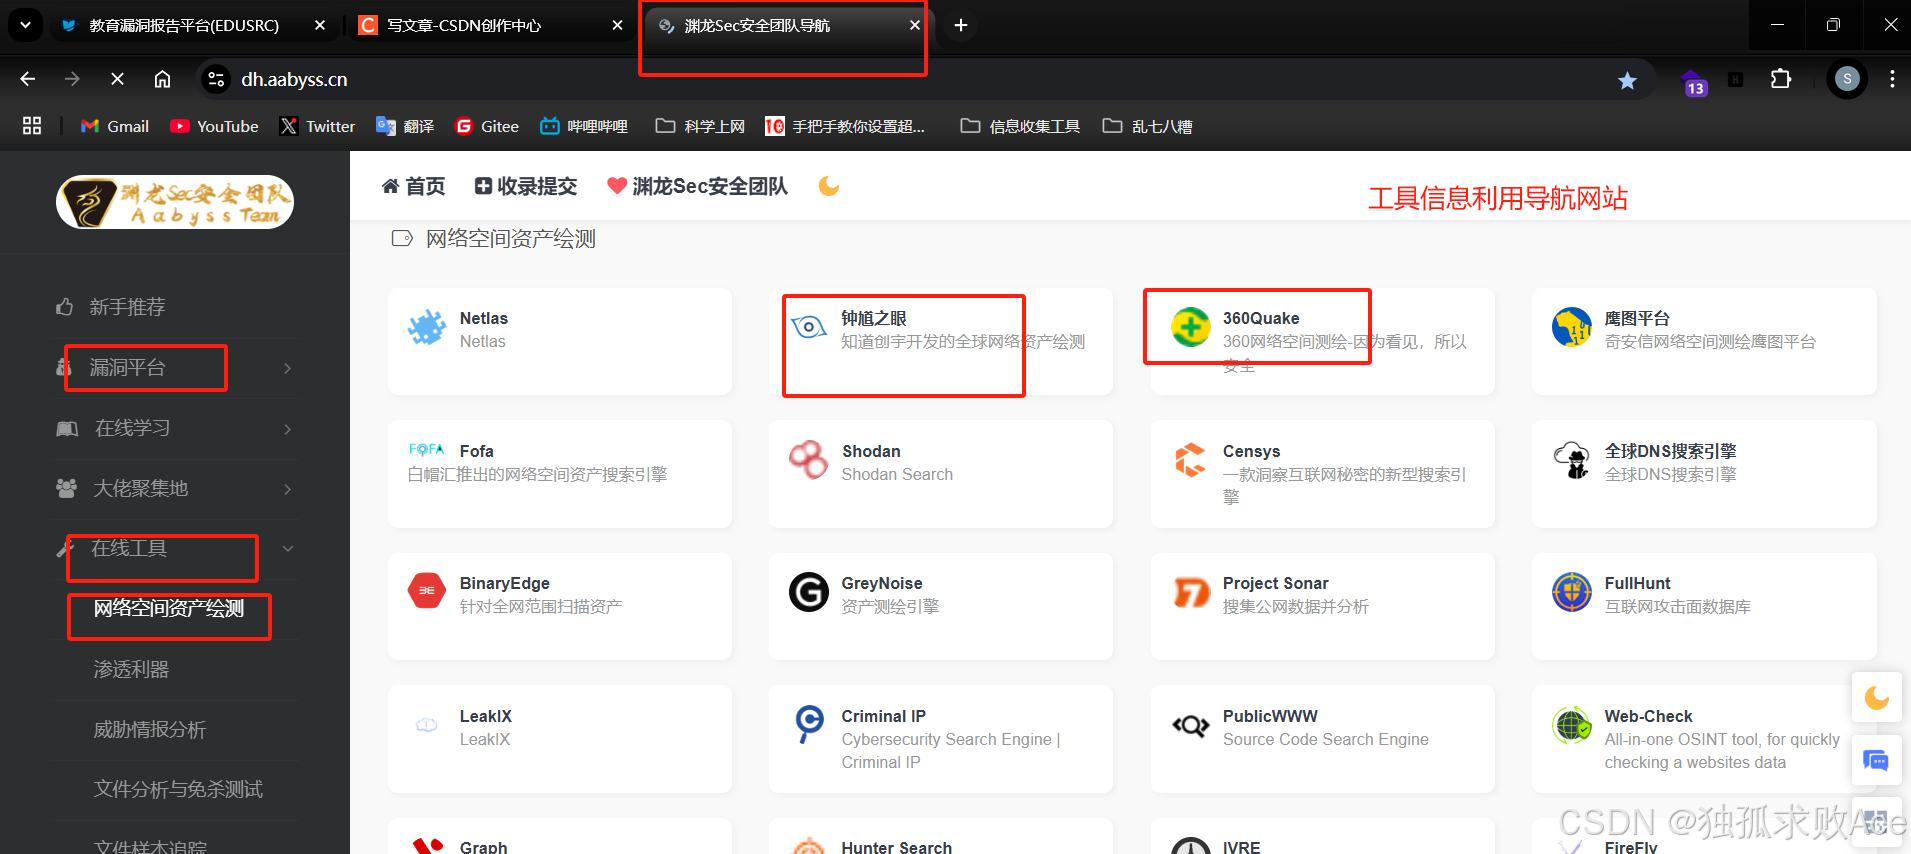The height and width of the screenshot is (854, 1911).
Task: Open the BinaryEdge red hexagon icon
Action: 427,591
